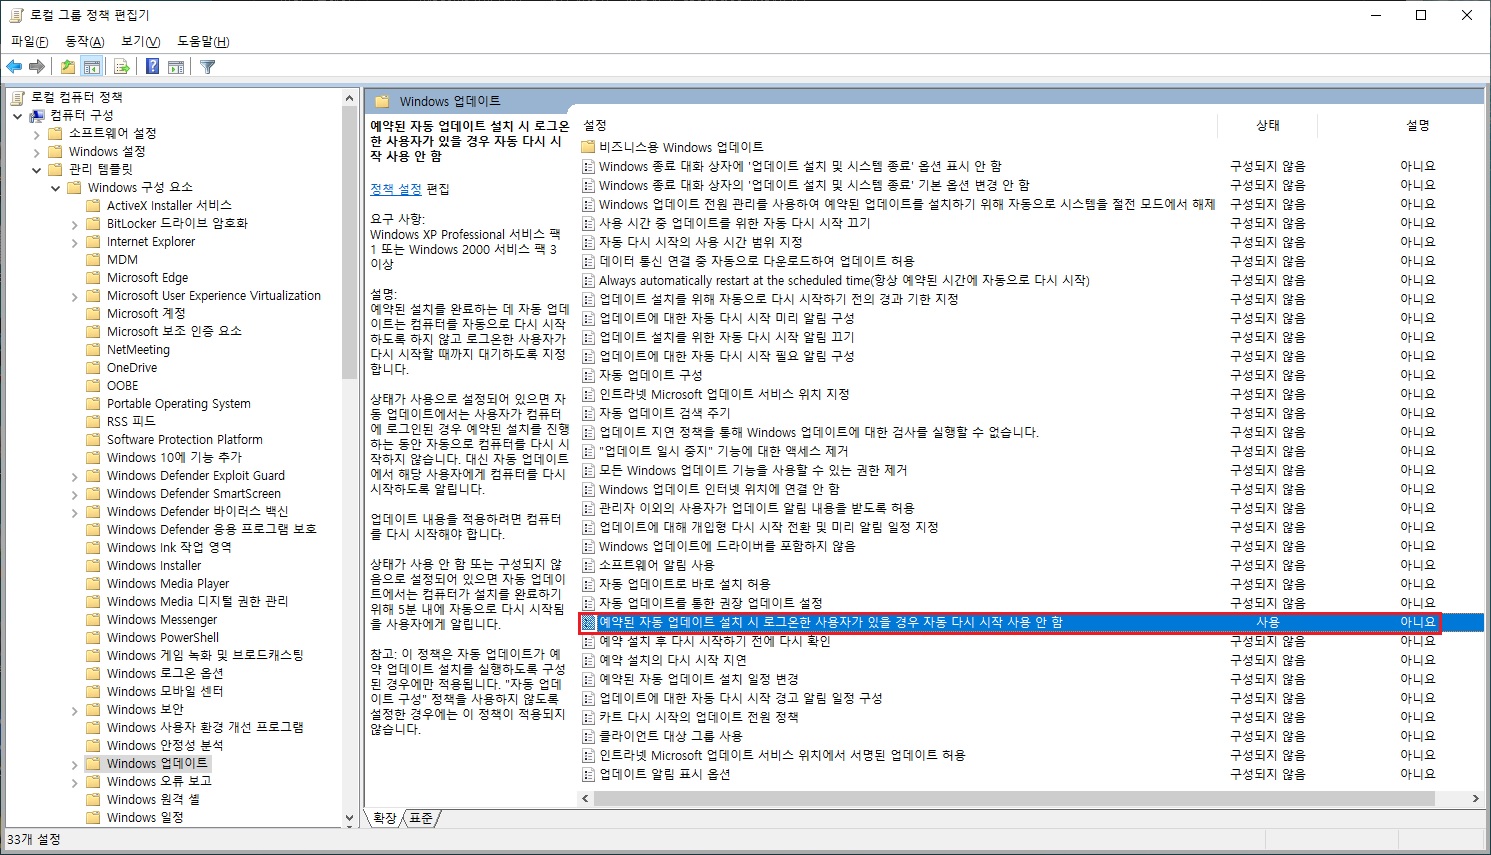Screen dimensions: 1491x855
Task: Expand Microsoft User Experience Virtualization node
Action: tap(75, 296)
